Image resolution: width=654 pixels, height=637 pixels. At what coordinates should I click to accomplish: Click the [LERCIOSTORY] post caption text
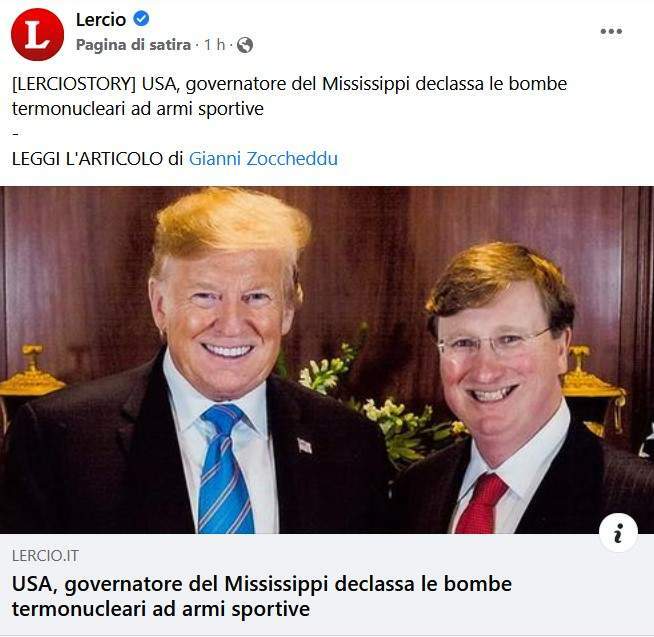click(x=289, y=96)
